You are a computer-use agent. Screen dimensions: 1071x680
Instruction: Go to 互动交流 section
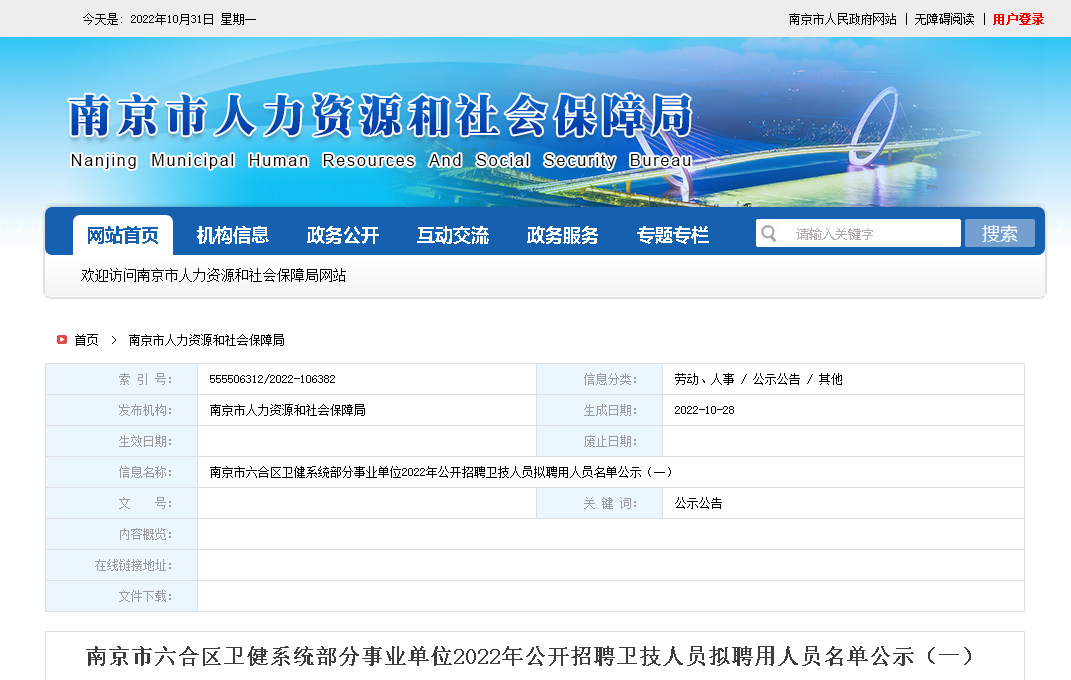453,235
